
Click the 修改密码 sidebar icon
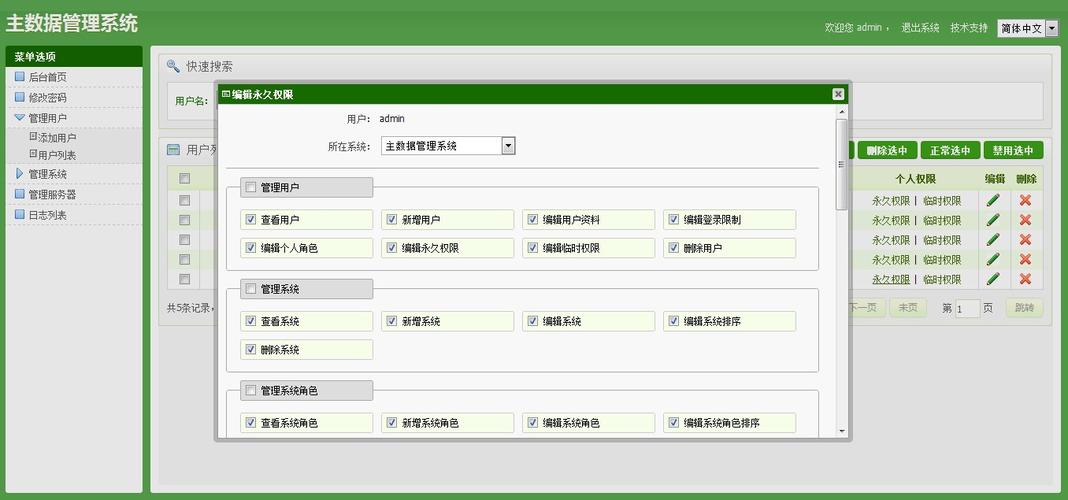pos(19,97)
